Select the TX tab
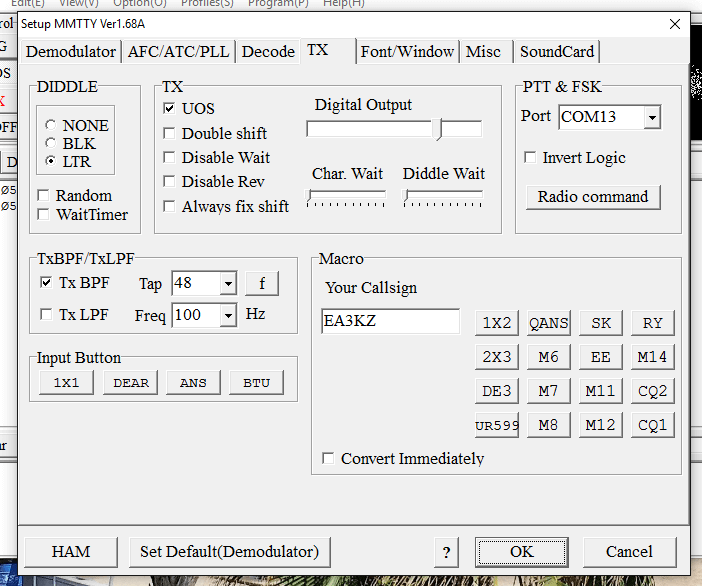Screen dimensions: 702x586 click(328, 50)
